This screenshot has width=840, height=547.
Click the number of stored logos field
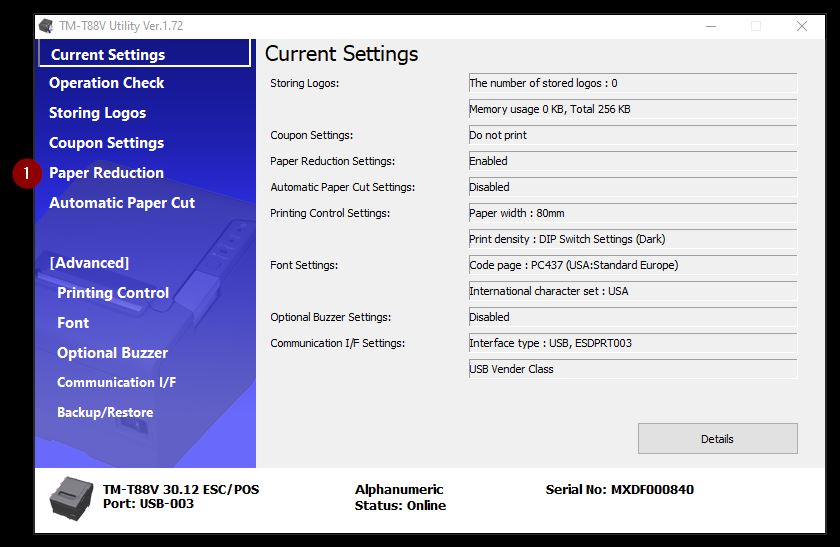tap(633, 83)
